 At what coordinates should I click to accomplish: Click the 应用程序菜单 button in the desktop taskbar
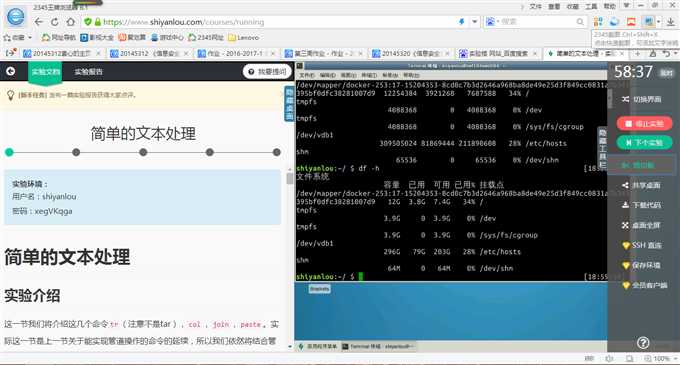pos(317,346)
